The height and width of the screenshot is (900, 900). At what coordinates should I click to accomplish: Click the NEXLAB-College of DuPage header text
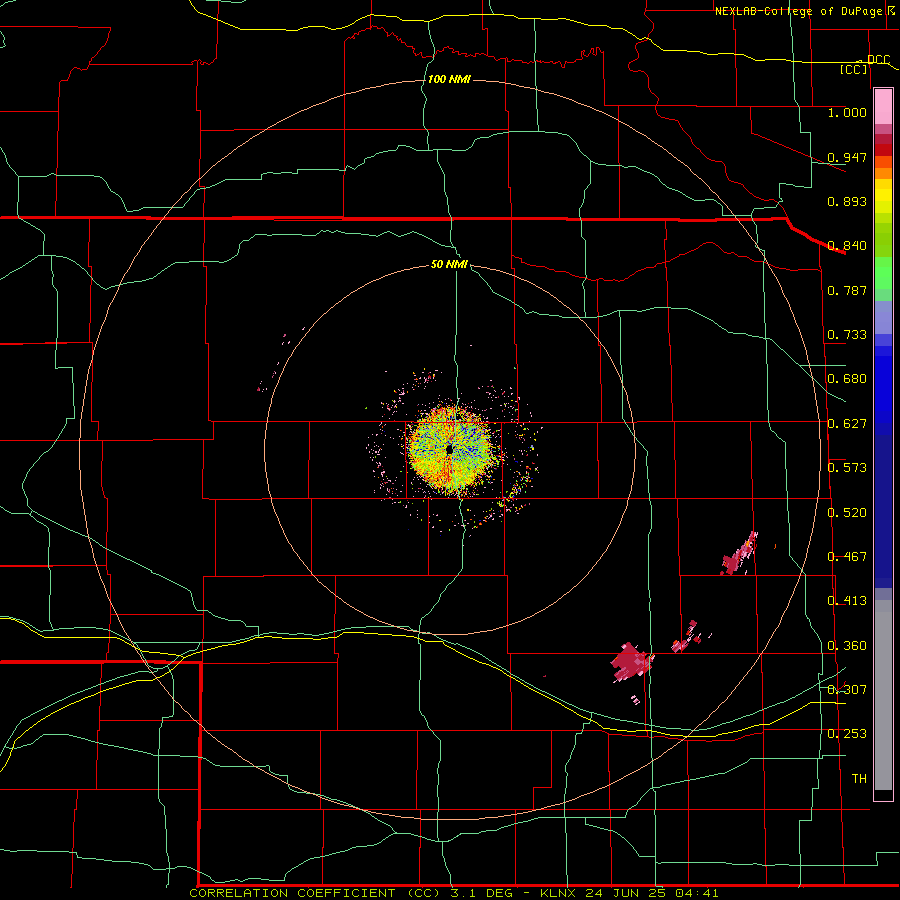point(798,11)
